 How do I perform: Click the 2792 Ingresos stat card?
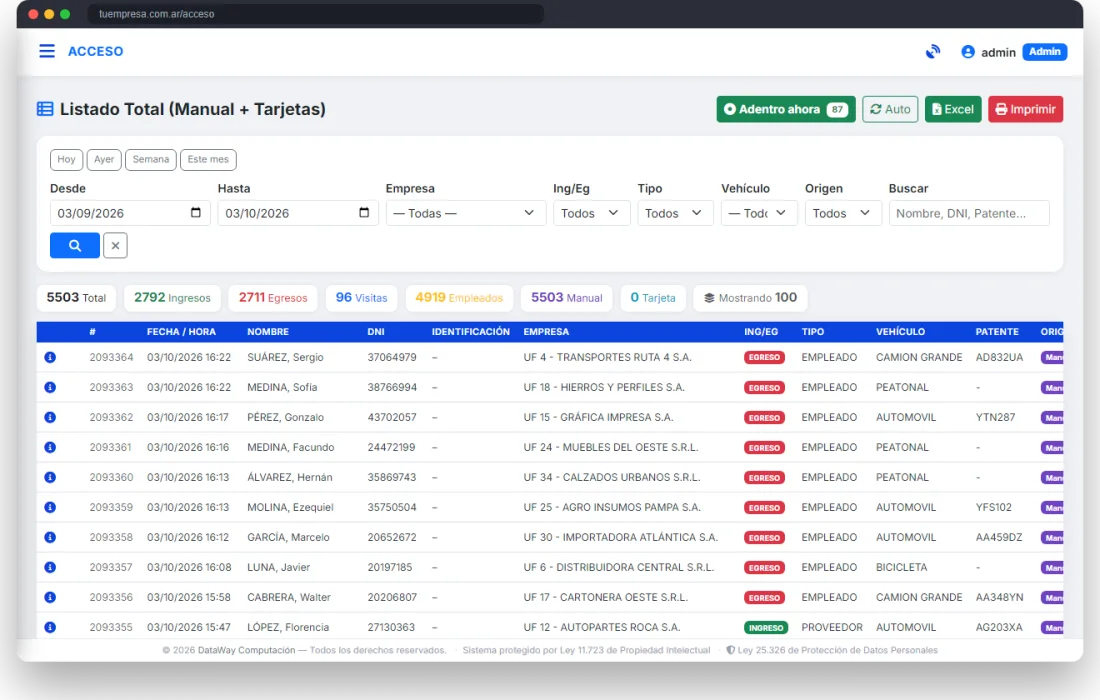172,297
